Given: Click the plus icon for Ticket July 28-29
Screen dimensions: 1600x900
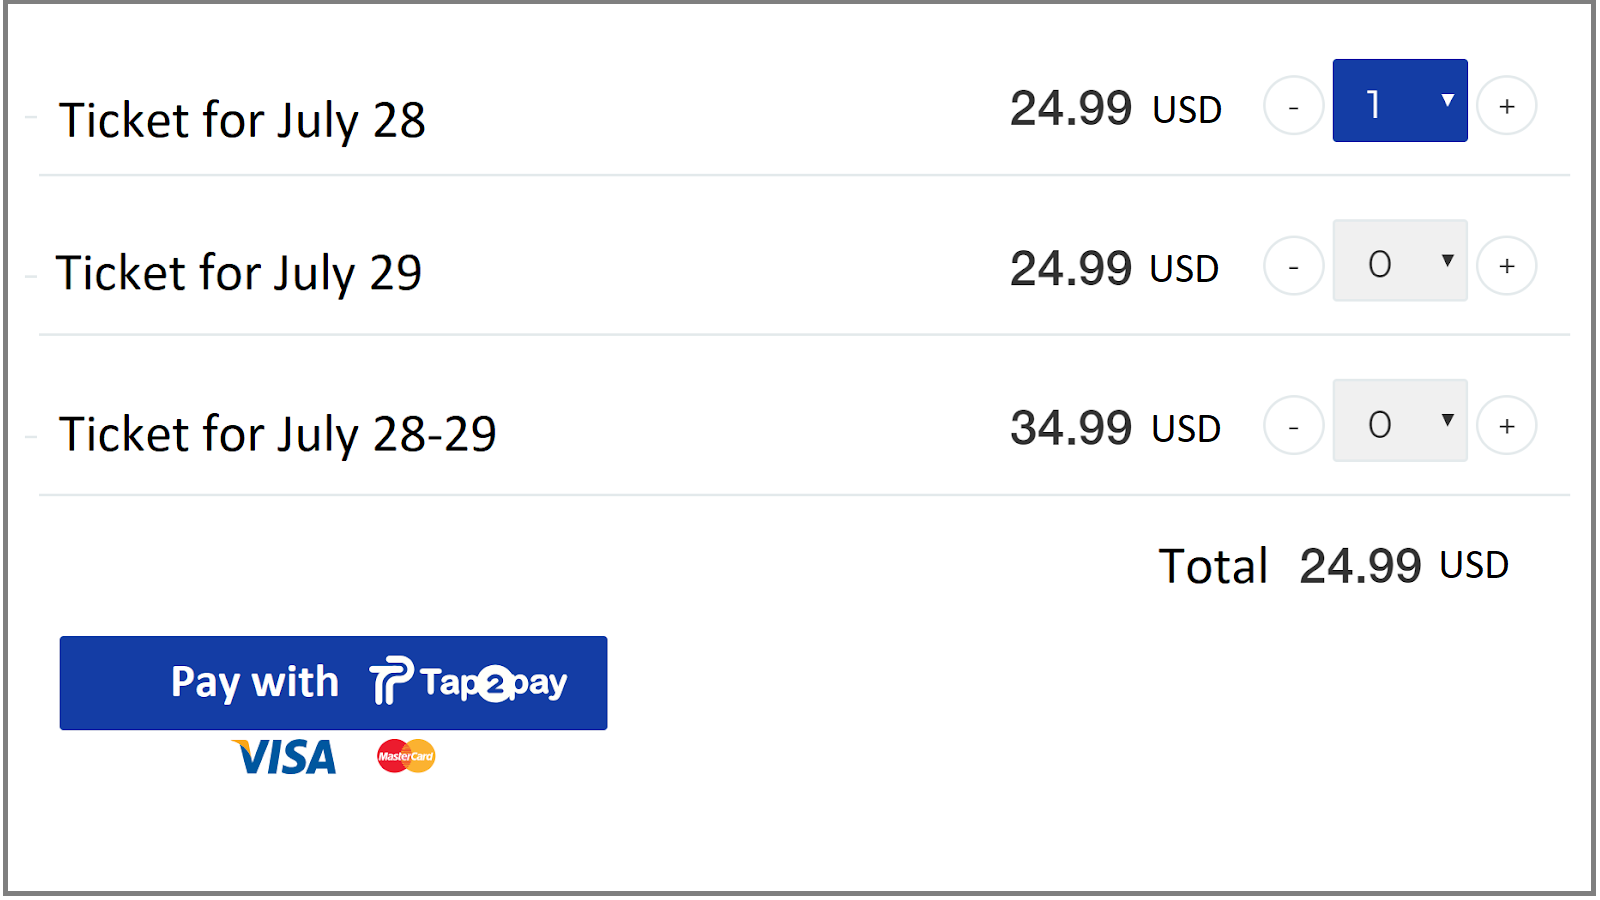Looking at the screenshot, I should click(1506, 425).
